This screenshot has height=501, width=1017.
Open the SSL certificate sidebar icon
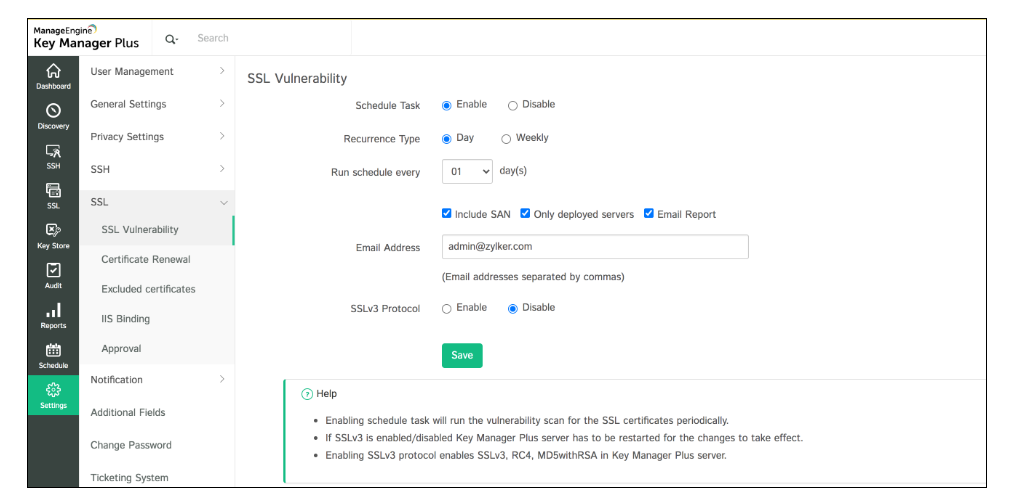pyautogui.click(x=53, y=191)
